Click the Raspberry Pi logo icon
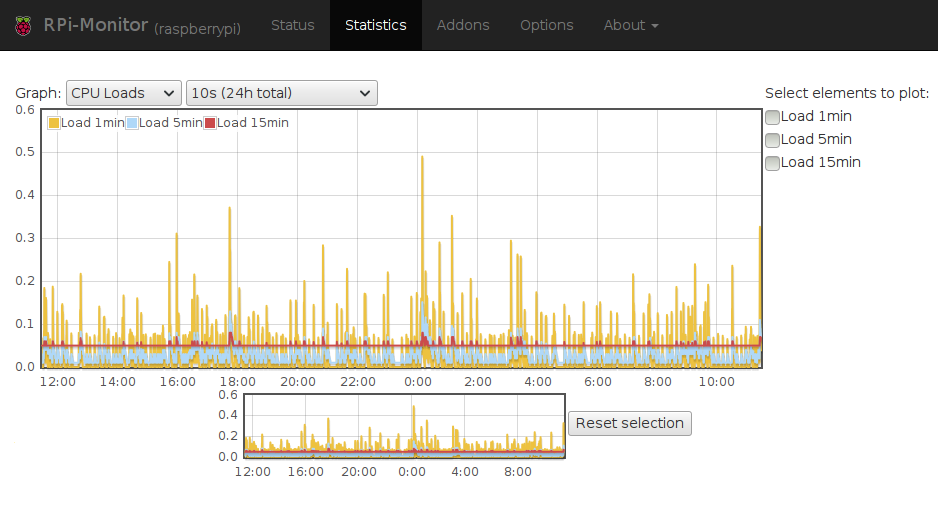Viewport: 938px width, 507px height. (23, 26)
